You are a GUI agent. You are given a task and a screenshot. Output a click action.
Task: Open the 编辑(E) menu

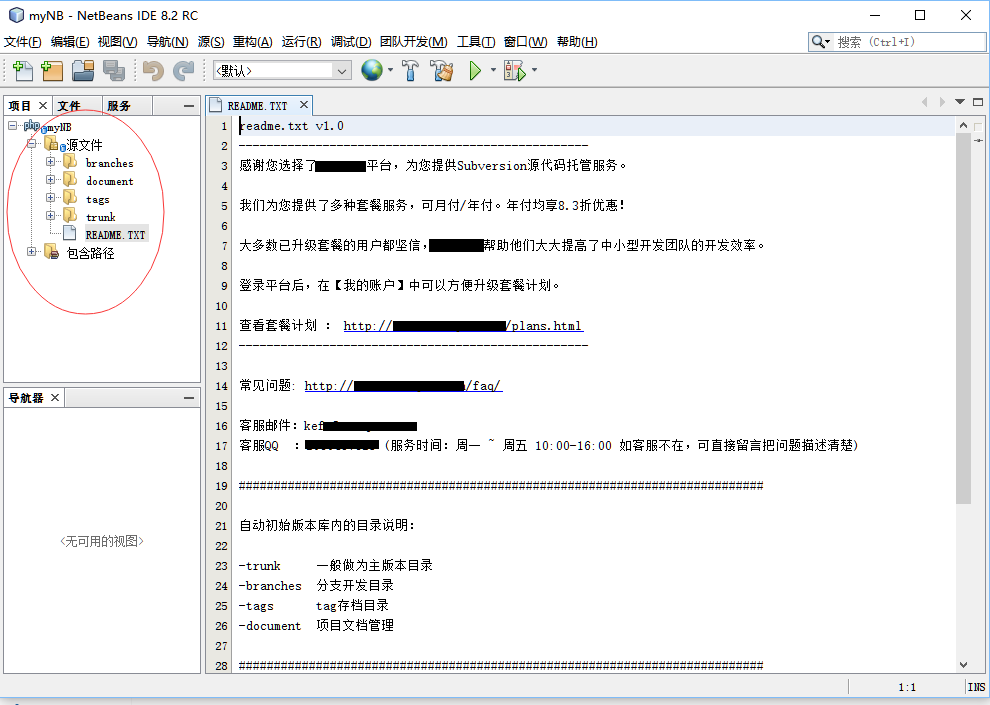click(70, 42)
